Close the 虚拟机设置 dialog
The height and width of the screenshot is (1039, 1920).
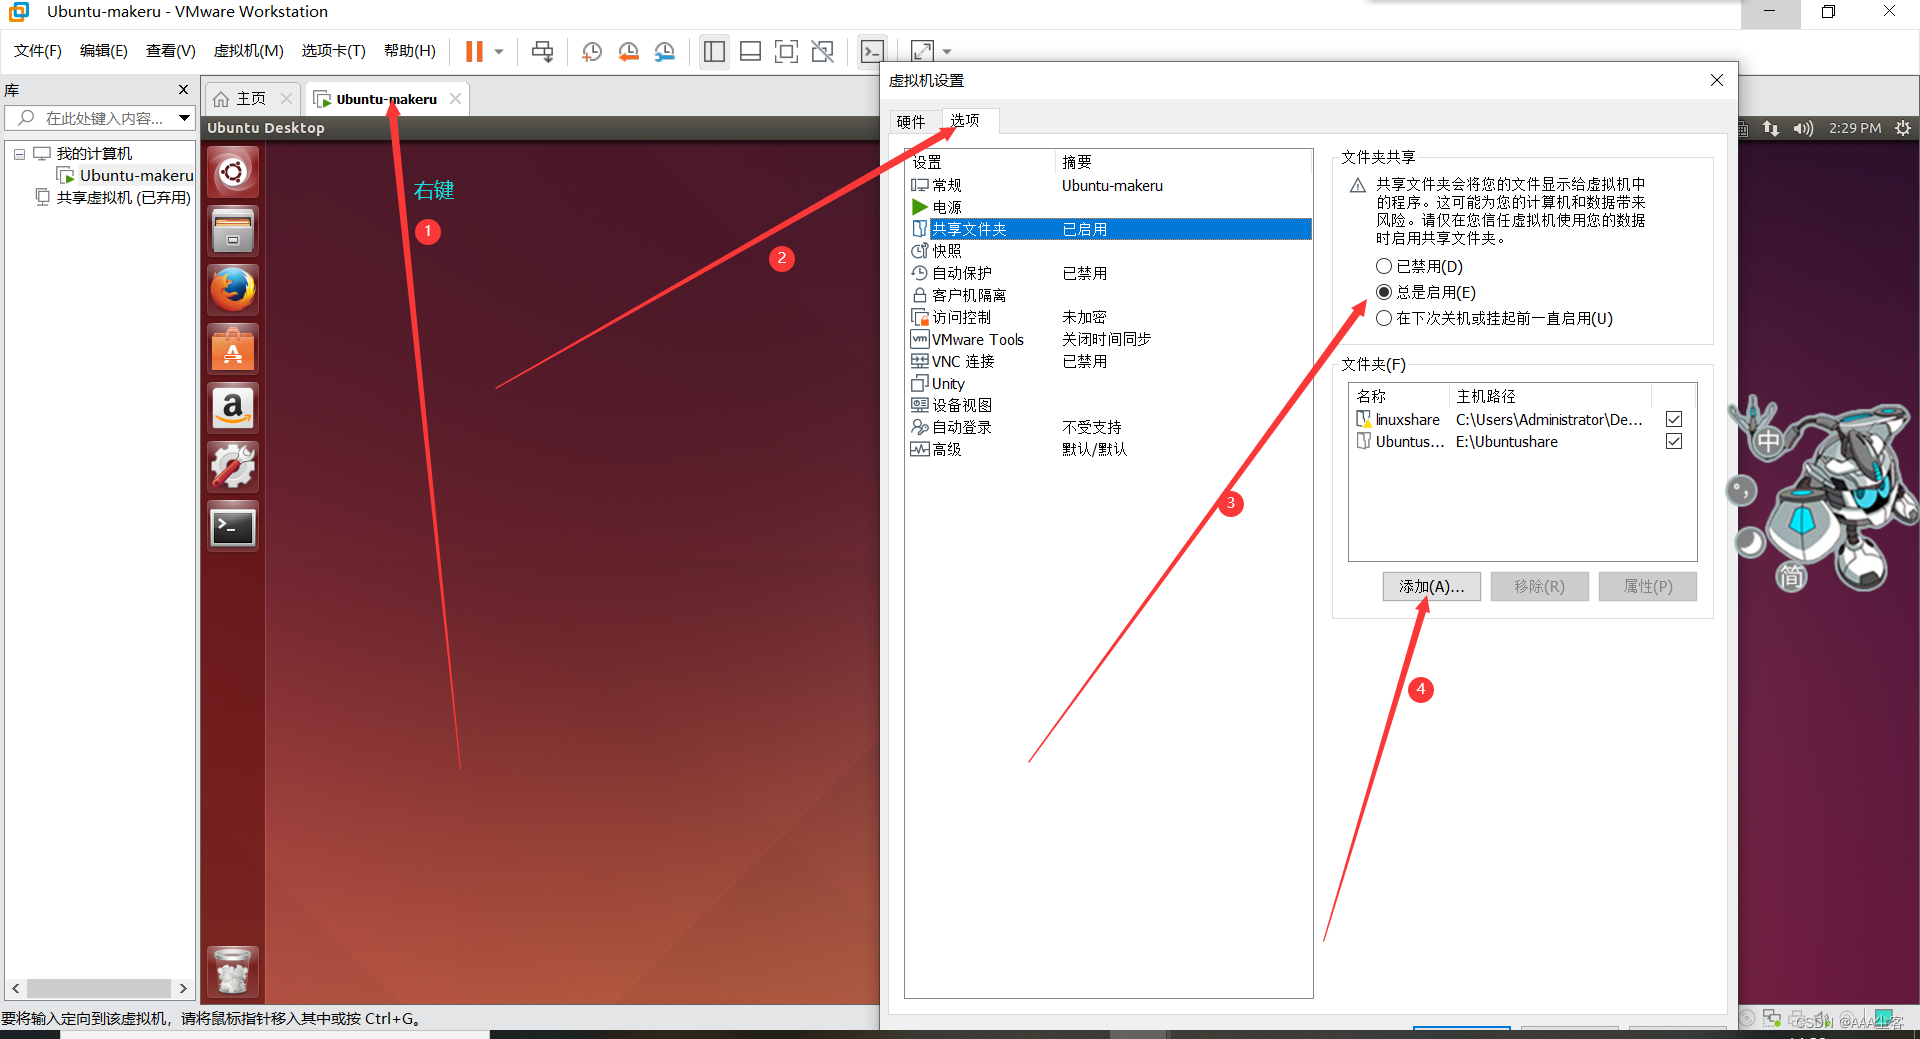[x=1717, y=80]
